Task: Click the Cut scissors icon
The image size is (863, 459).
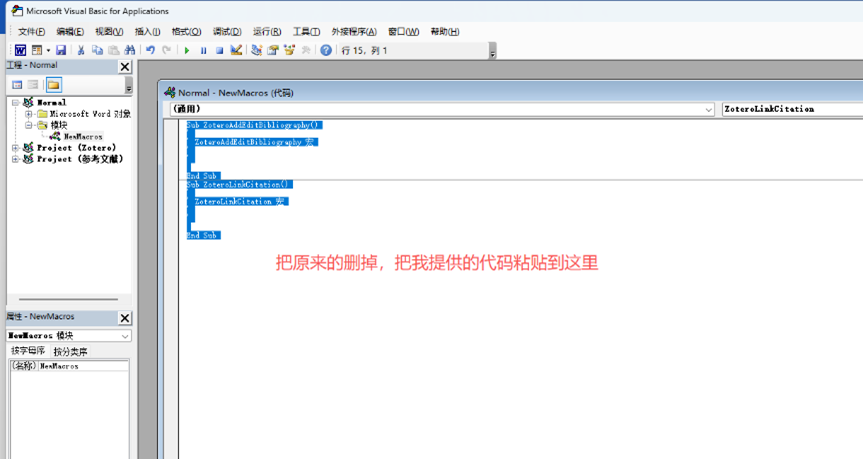Action: click(81, 50)
